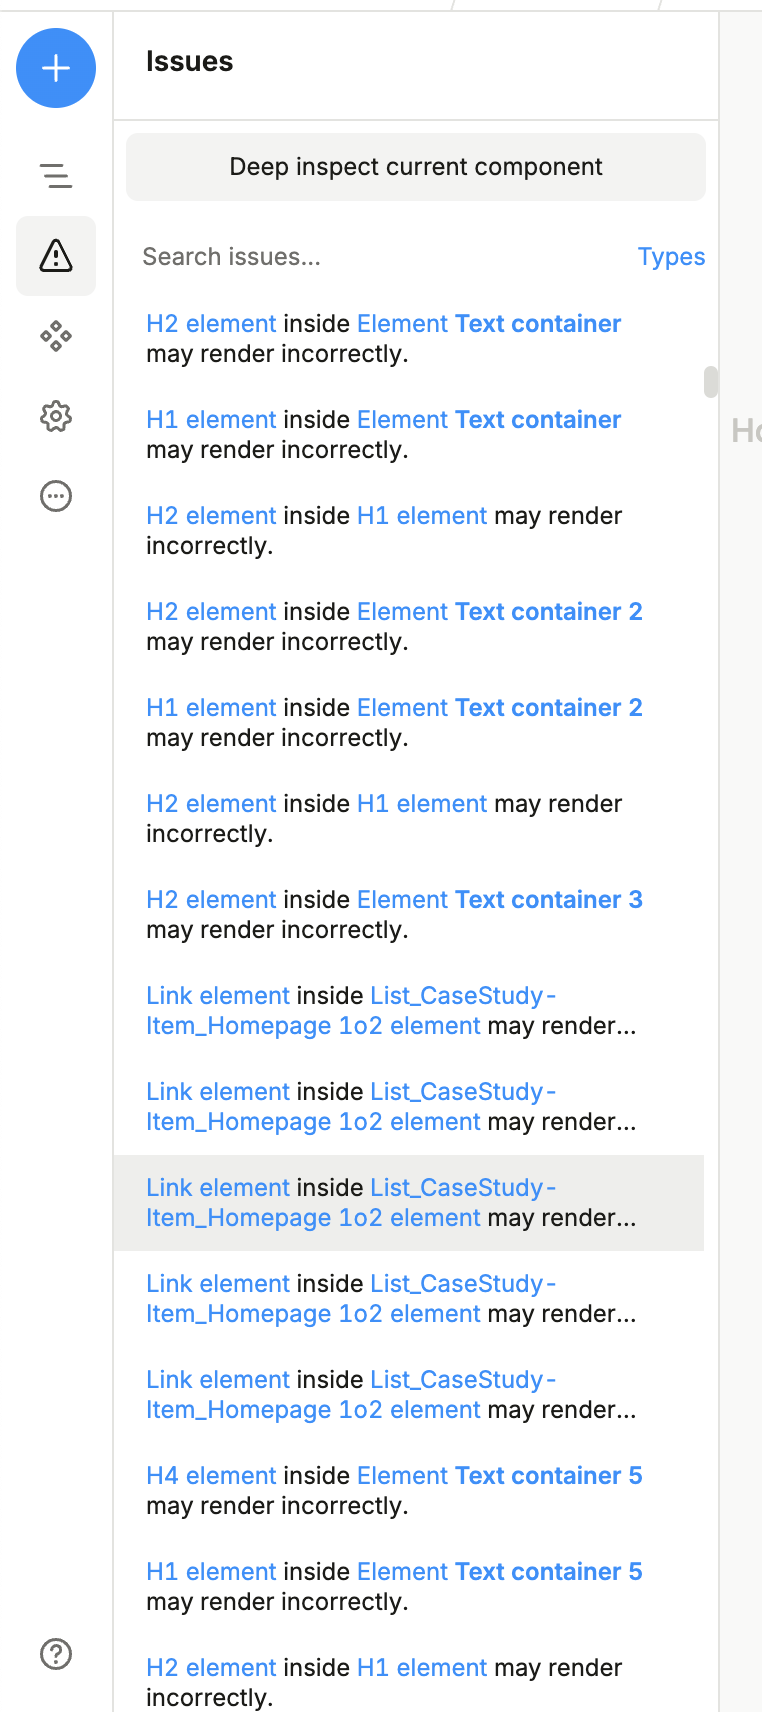This screenshot has height=1712, width=762.
Task: Open the outline list icon in sidebar
Action: 56,176
